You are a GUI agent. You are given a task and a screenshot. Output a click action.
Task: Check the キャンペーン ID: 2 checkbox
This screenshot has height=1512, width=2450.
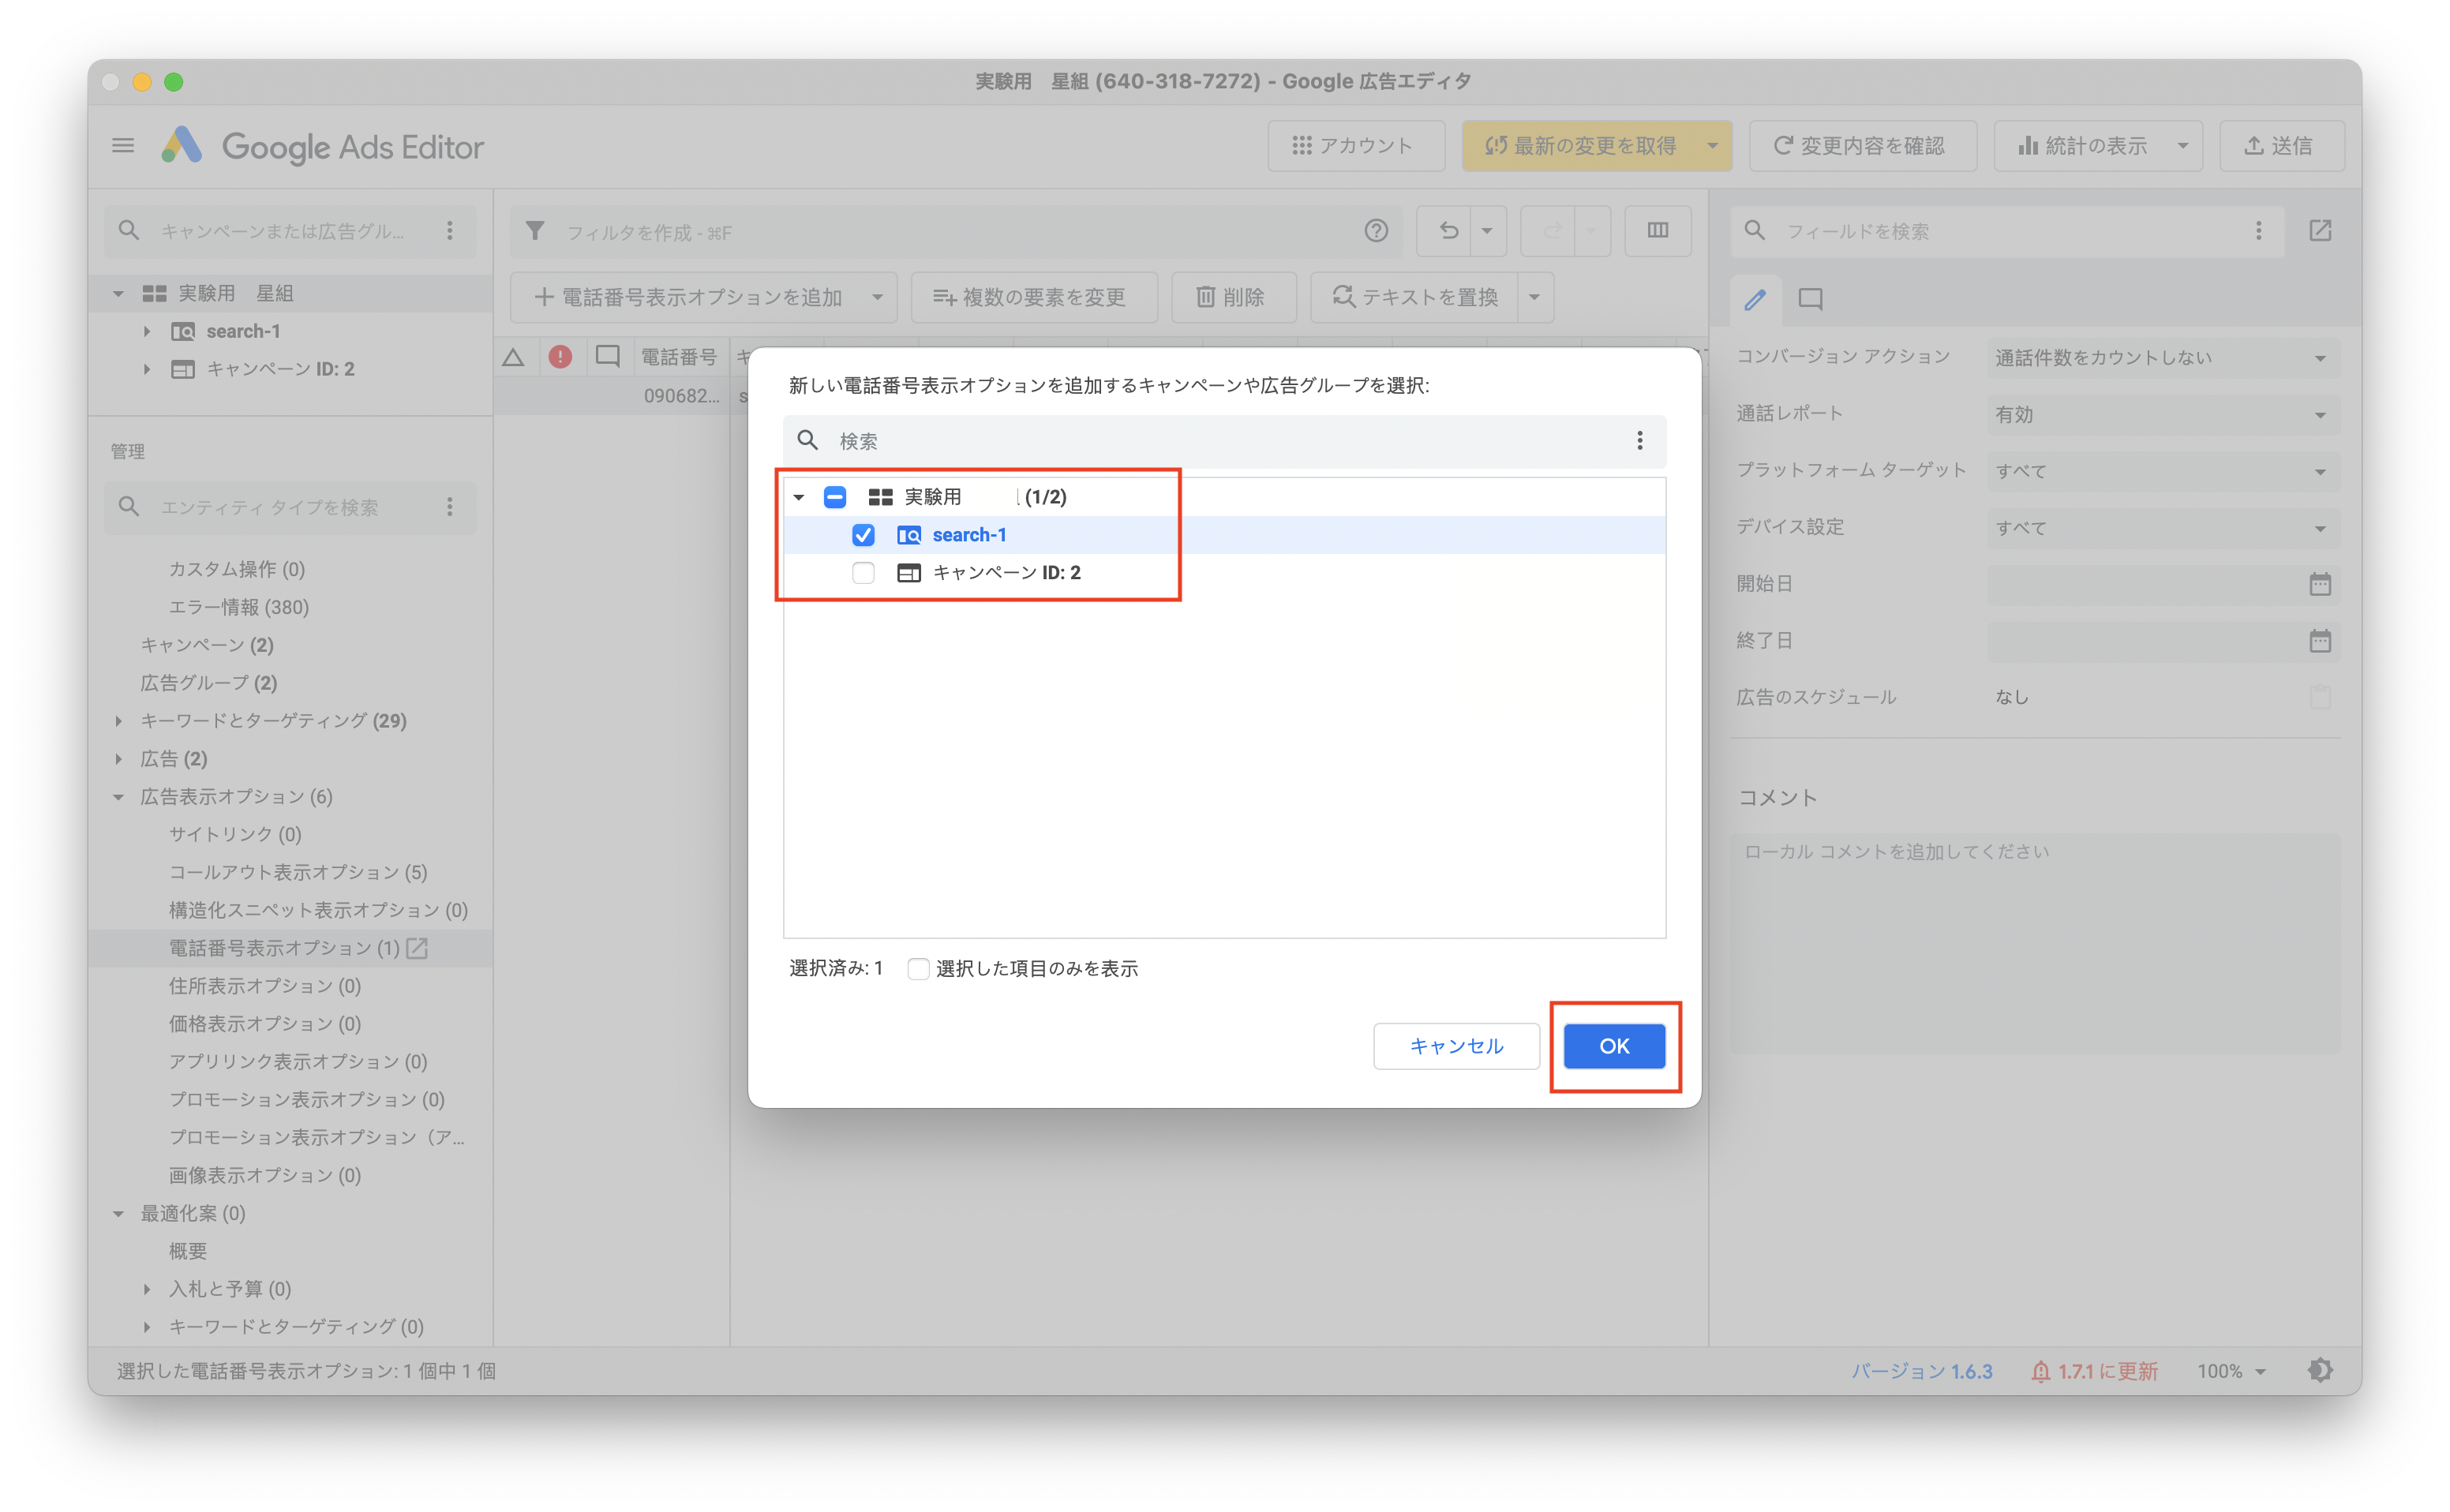click(x=863, y=573)
